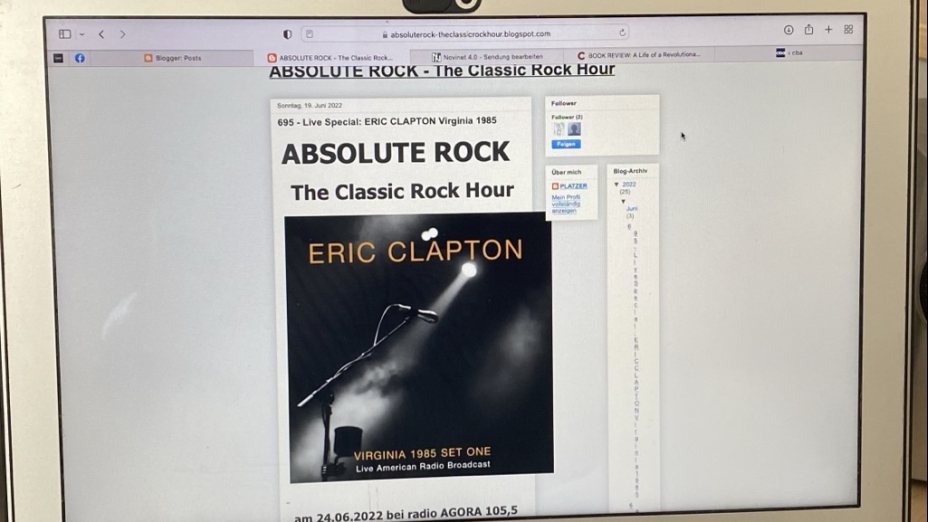928x522 pixels.
Task: Click the Blogger icon beside PLATZER
Action: click(555, 186)
